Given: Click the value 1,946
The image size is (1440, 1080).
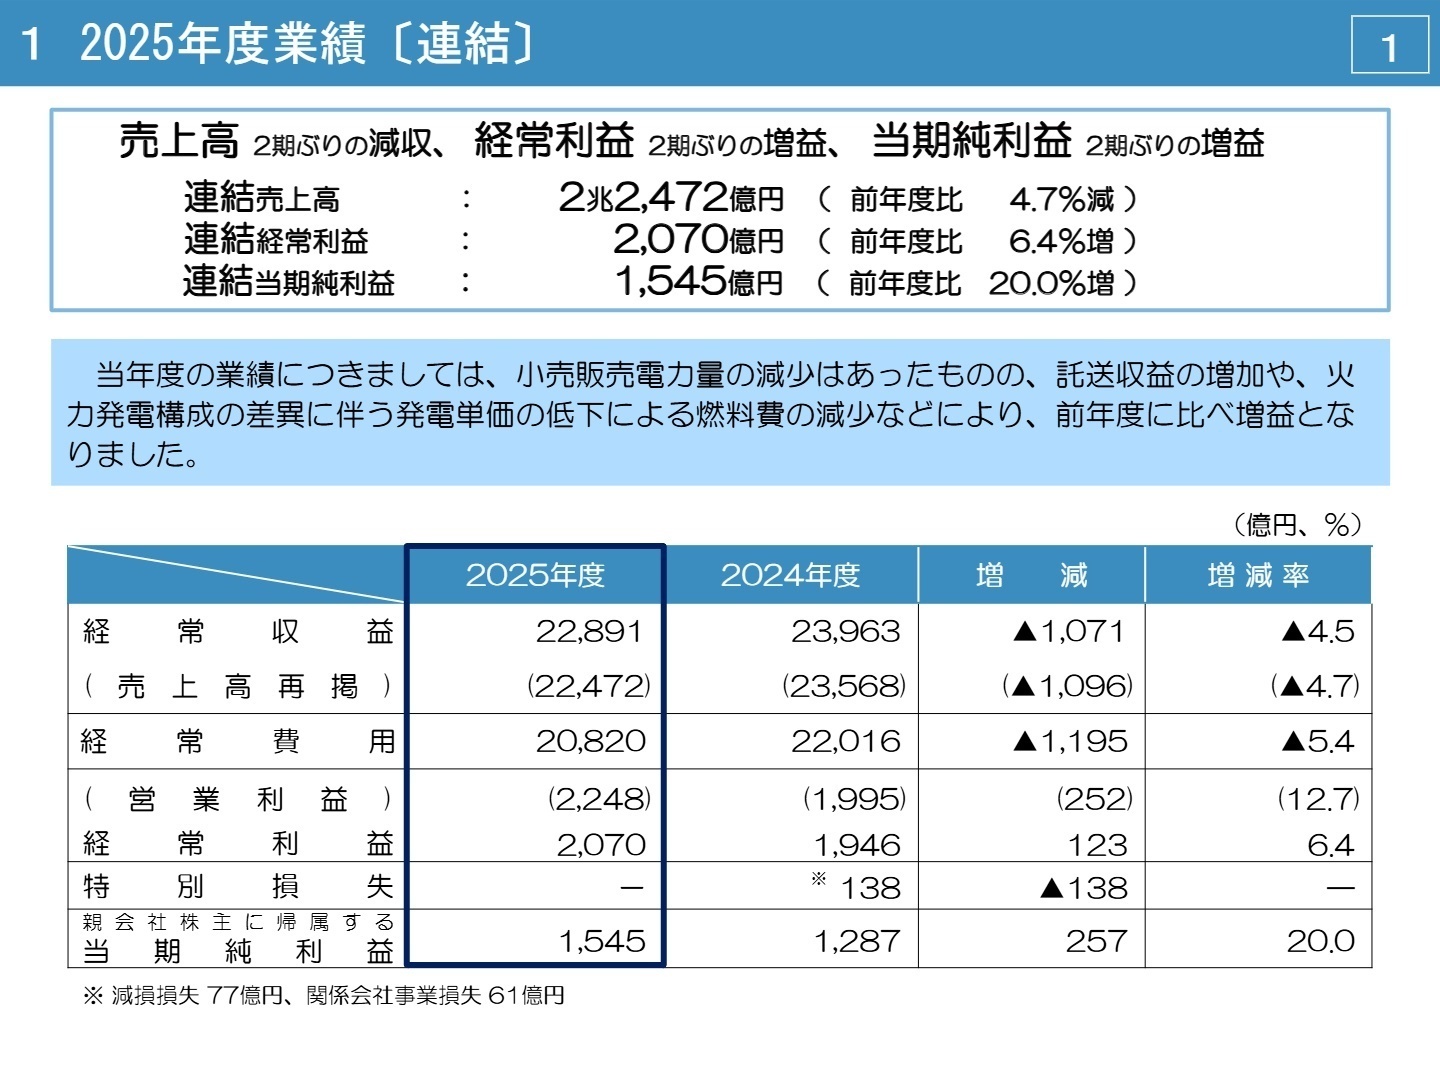Looking at the screenshot, I should [x=857, y=845].
